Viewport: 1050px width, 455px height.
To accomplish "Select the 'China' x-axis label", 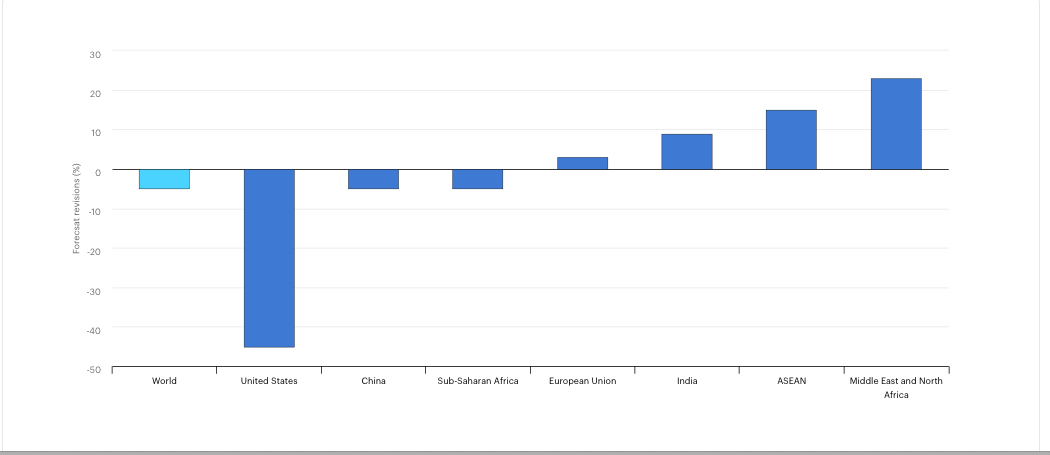I will point(373,381).
